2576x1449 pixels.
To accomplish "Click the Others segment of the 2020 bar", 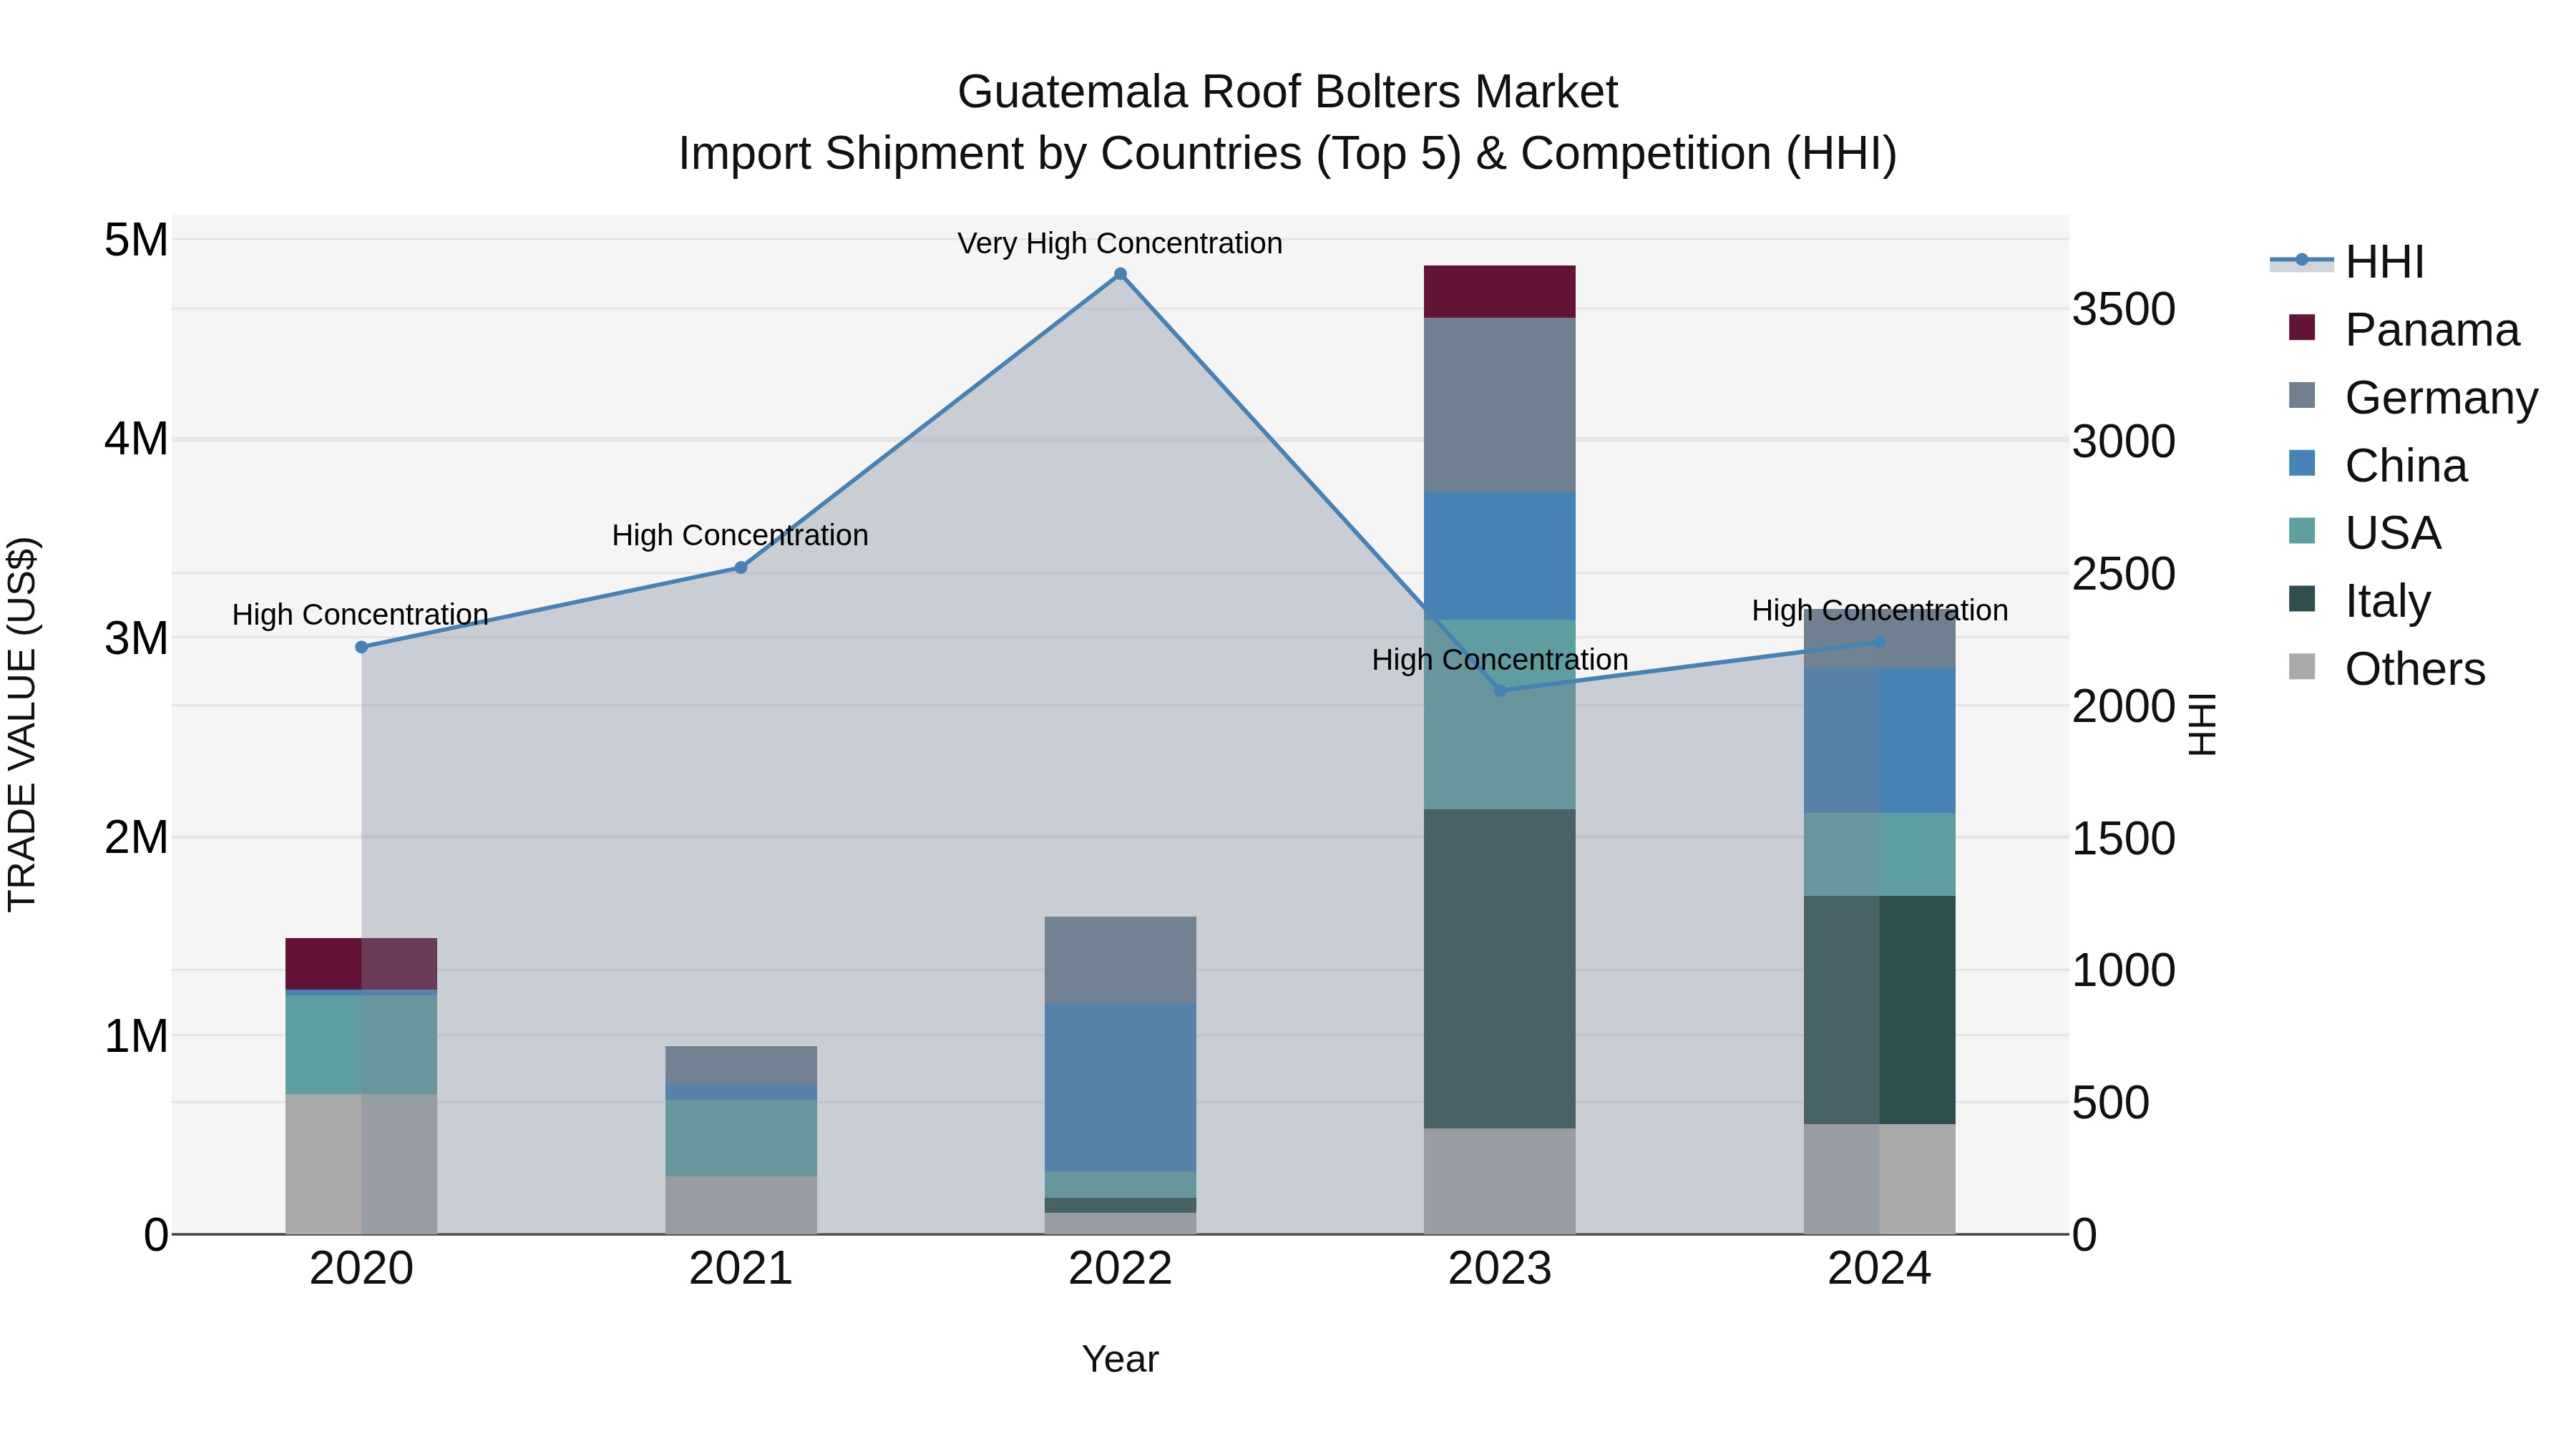I will (362, 1164).
